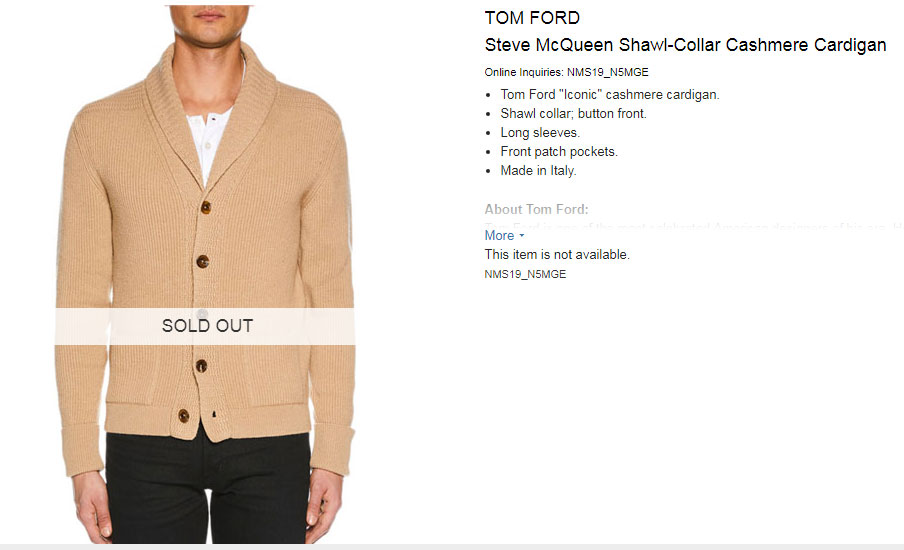Select the 'Made in Italy' bullet text
Screen dimensions: 904x550
tap(538, 171)
